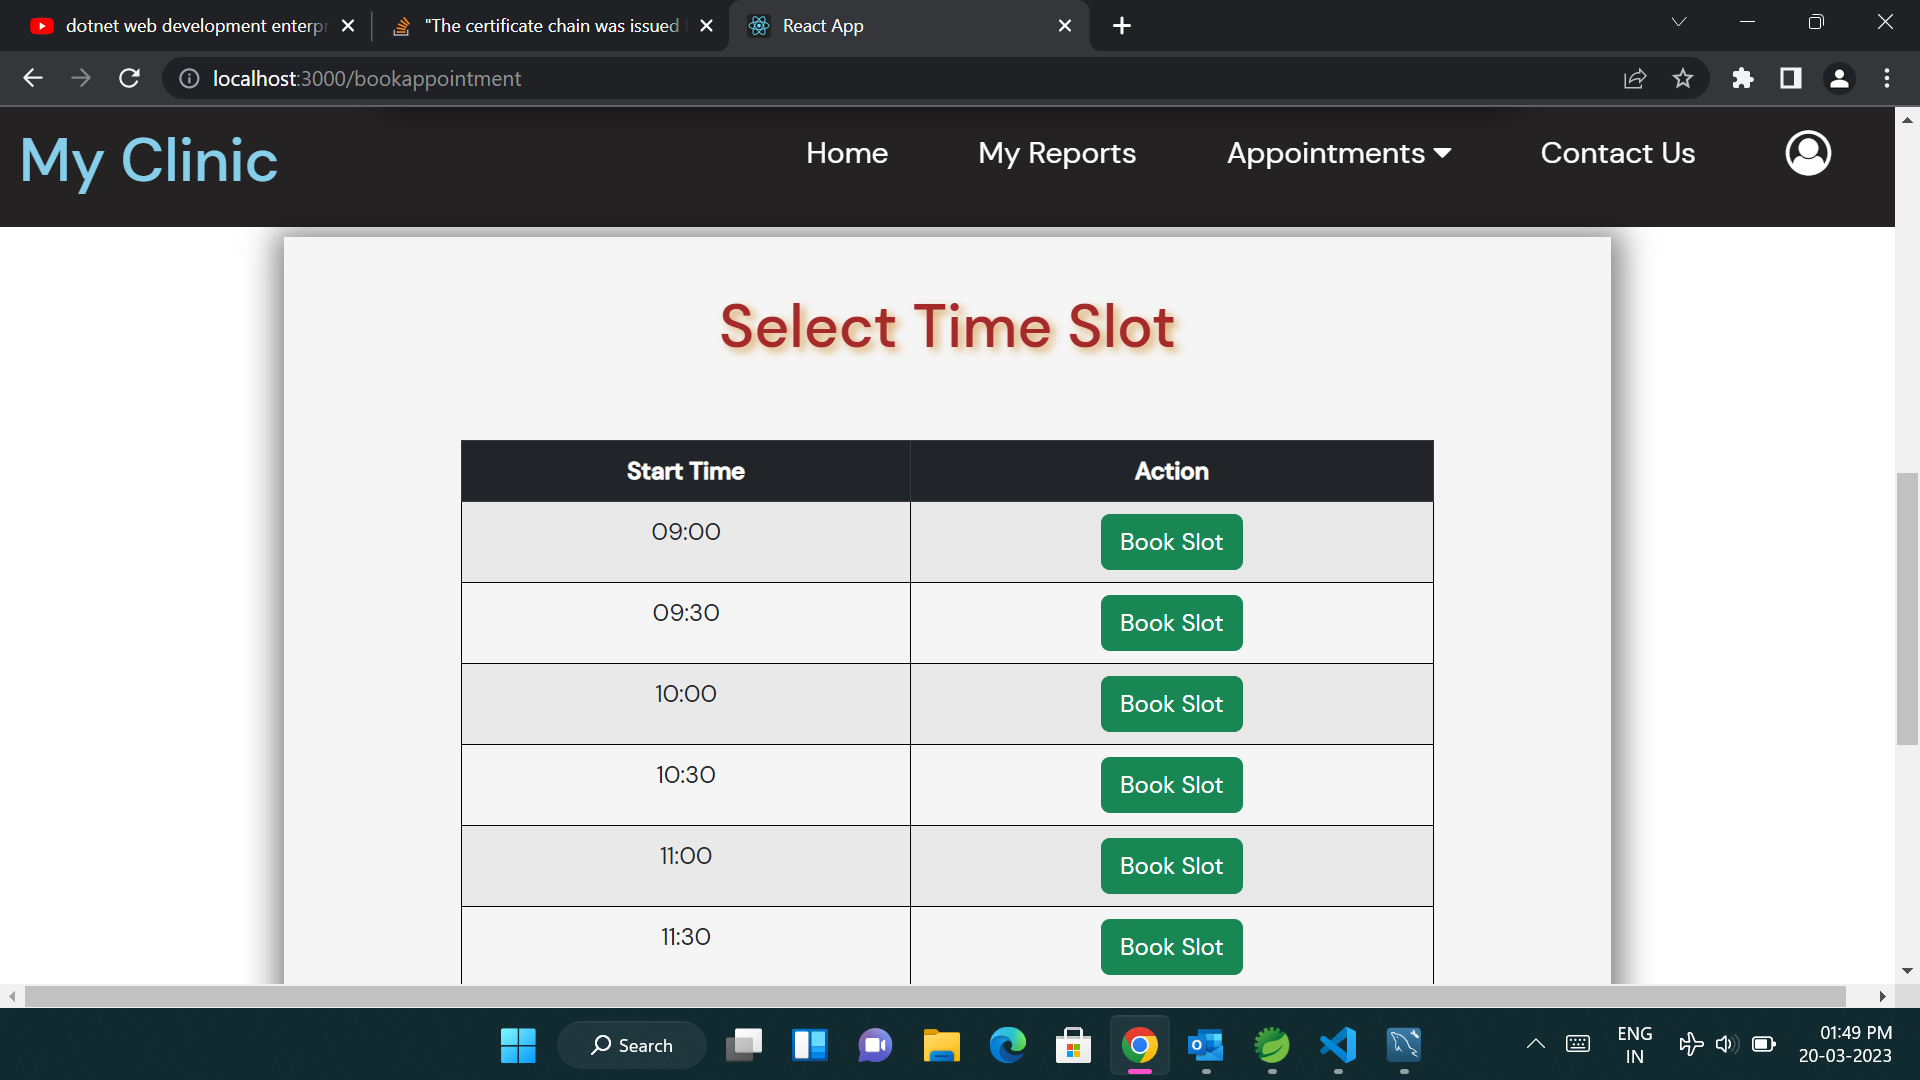1920x1080 pixels.
Task: Open the clock and date in system tray
Action: (x=1846, y=1045)
